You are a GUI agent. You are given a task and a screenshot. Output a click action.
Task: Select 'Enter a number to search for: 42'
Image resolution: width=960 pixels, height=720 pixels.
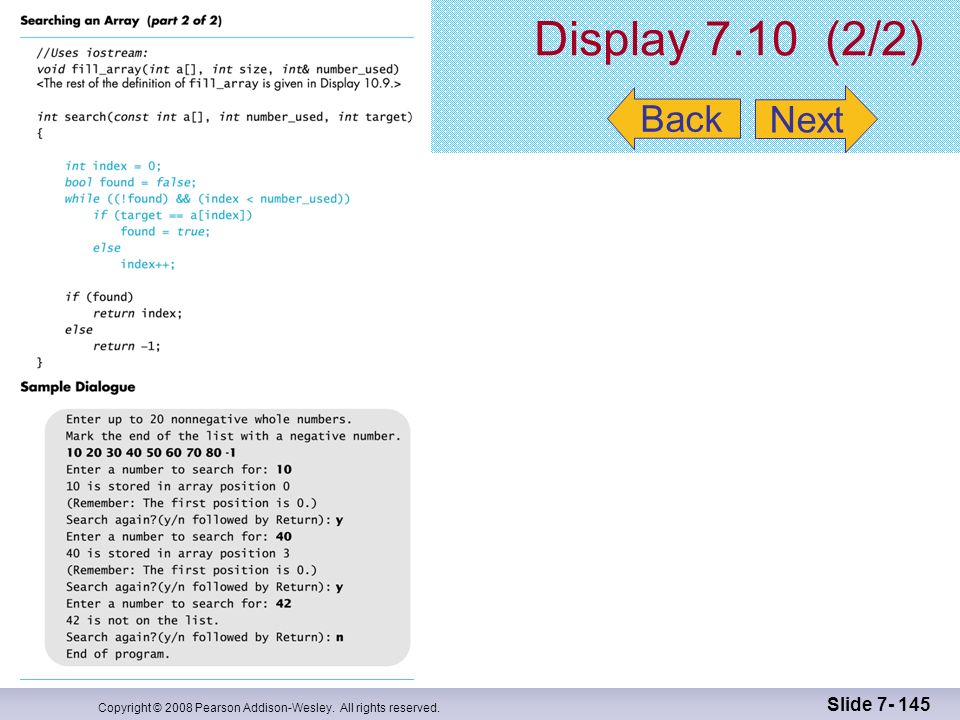click(x=179, y=604)
